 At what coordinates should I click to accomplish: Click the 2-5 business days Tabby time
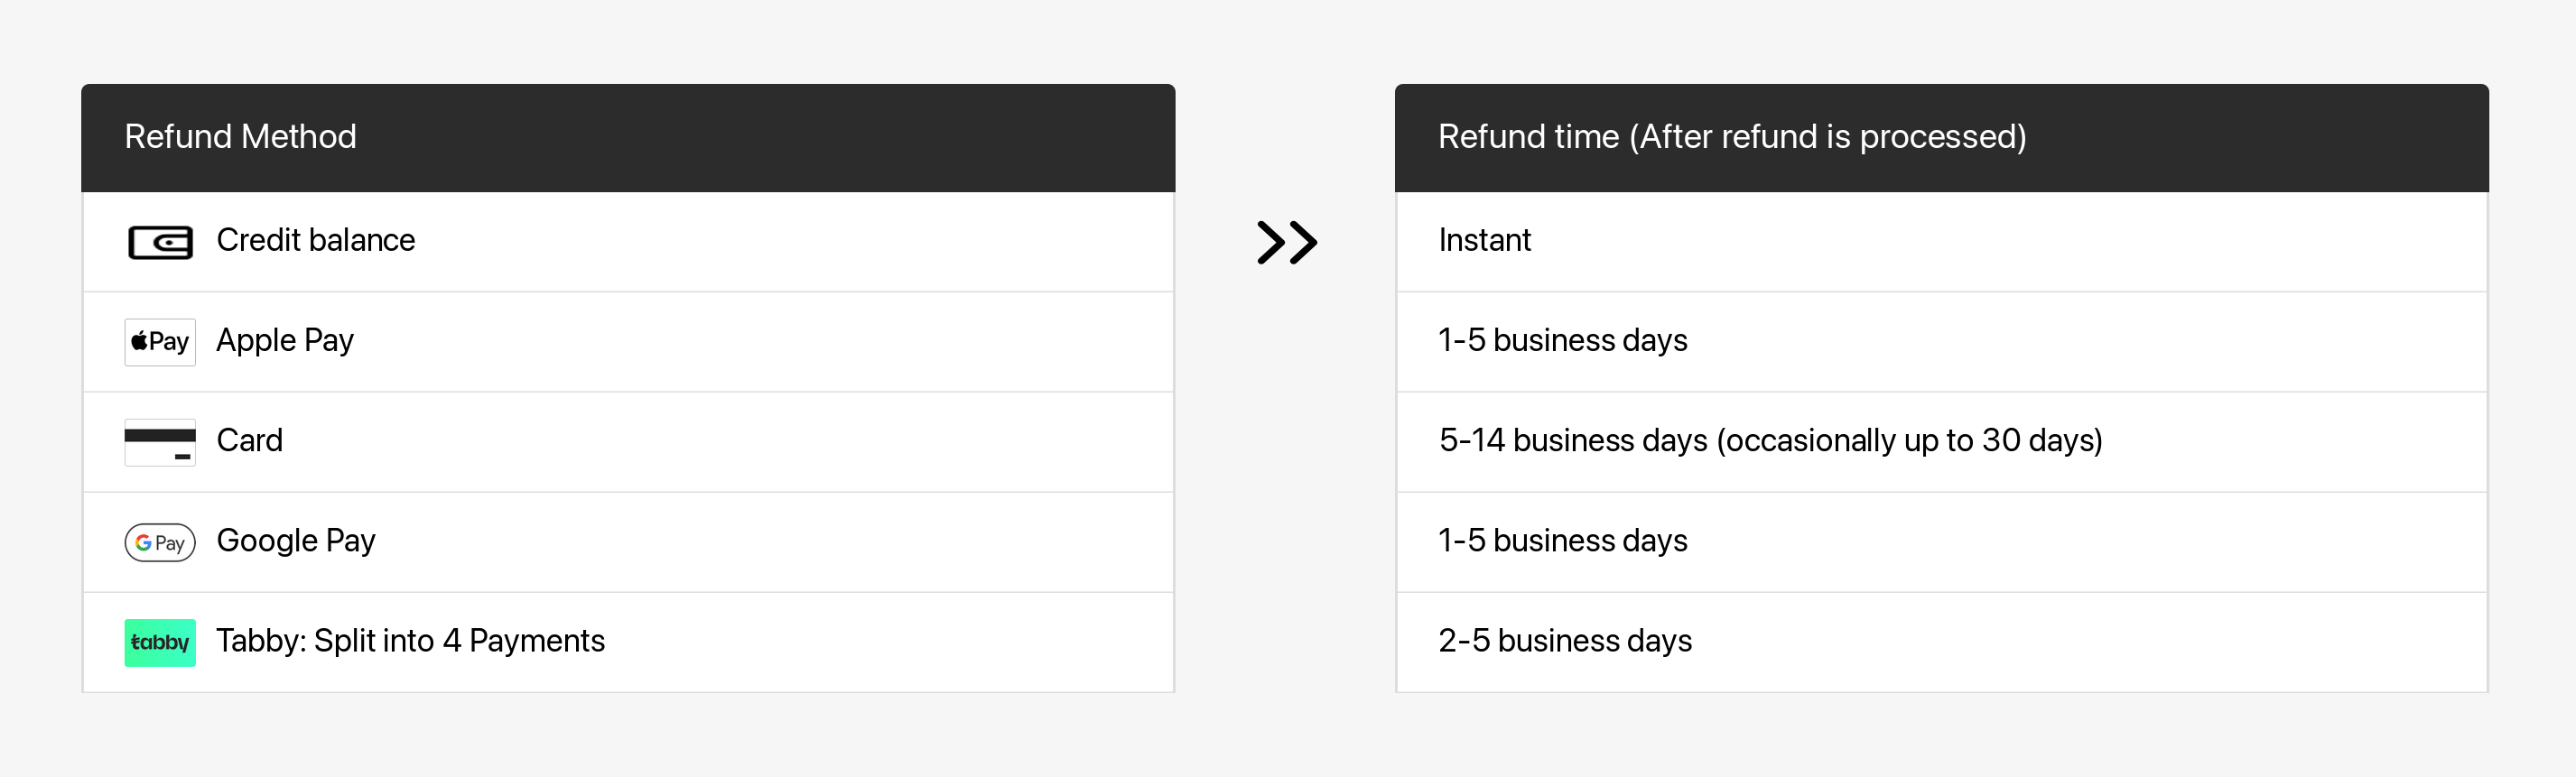coord(1565,641)
